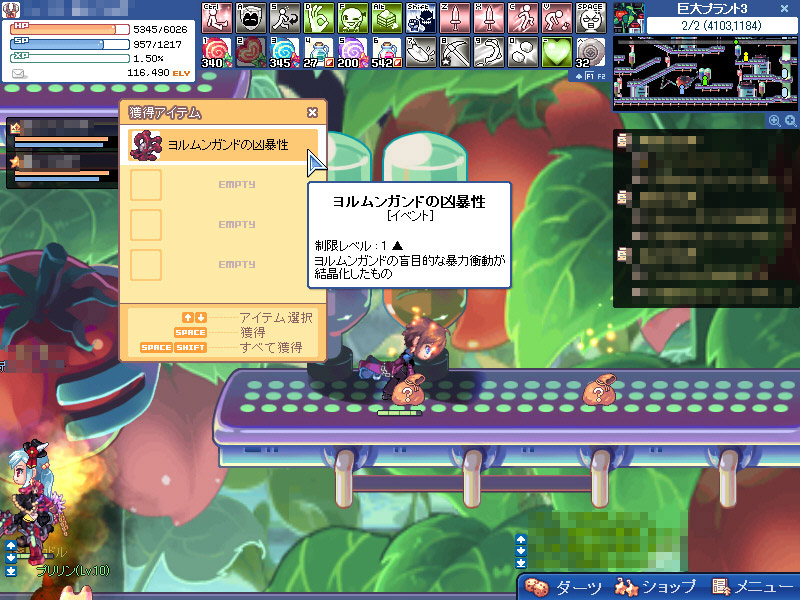Screen dimensions: 800x600
Task: Activate the Shift key fist monster skill
Action: pos(421,17)
